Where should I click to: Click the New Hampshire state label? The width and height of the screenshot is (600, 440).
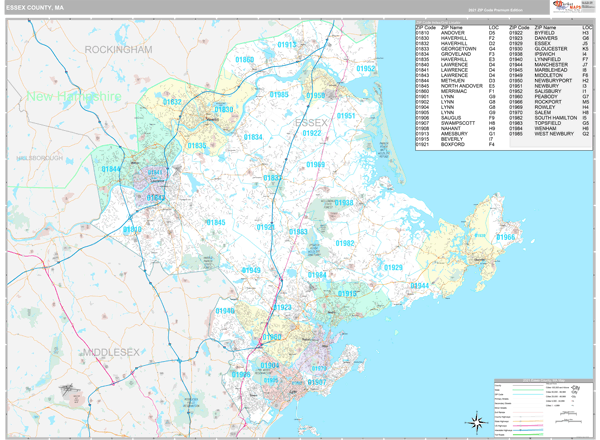(75, 97)
